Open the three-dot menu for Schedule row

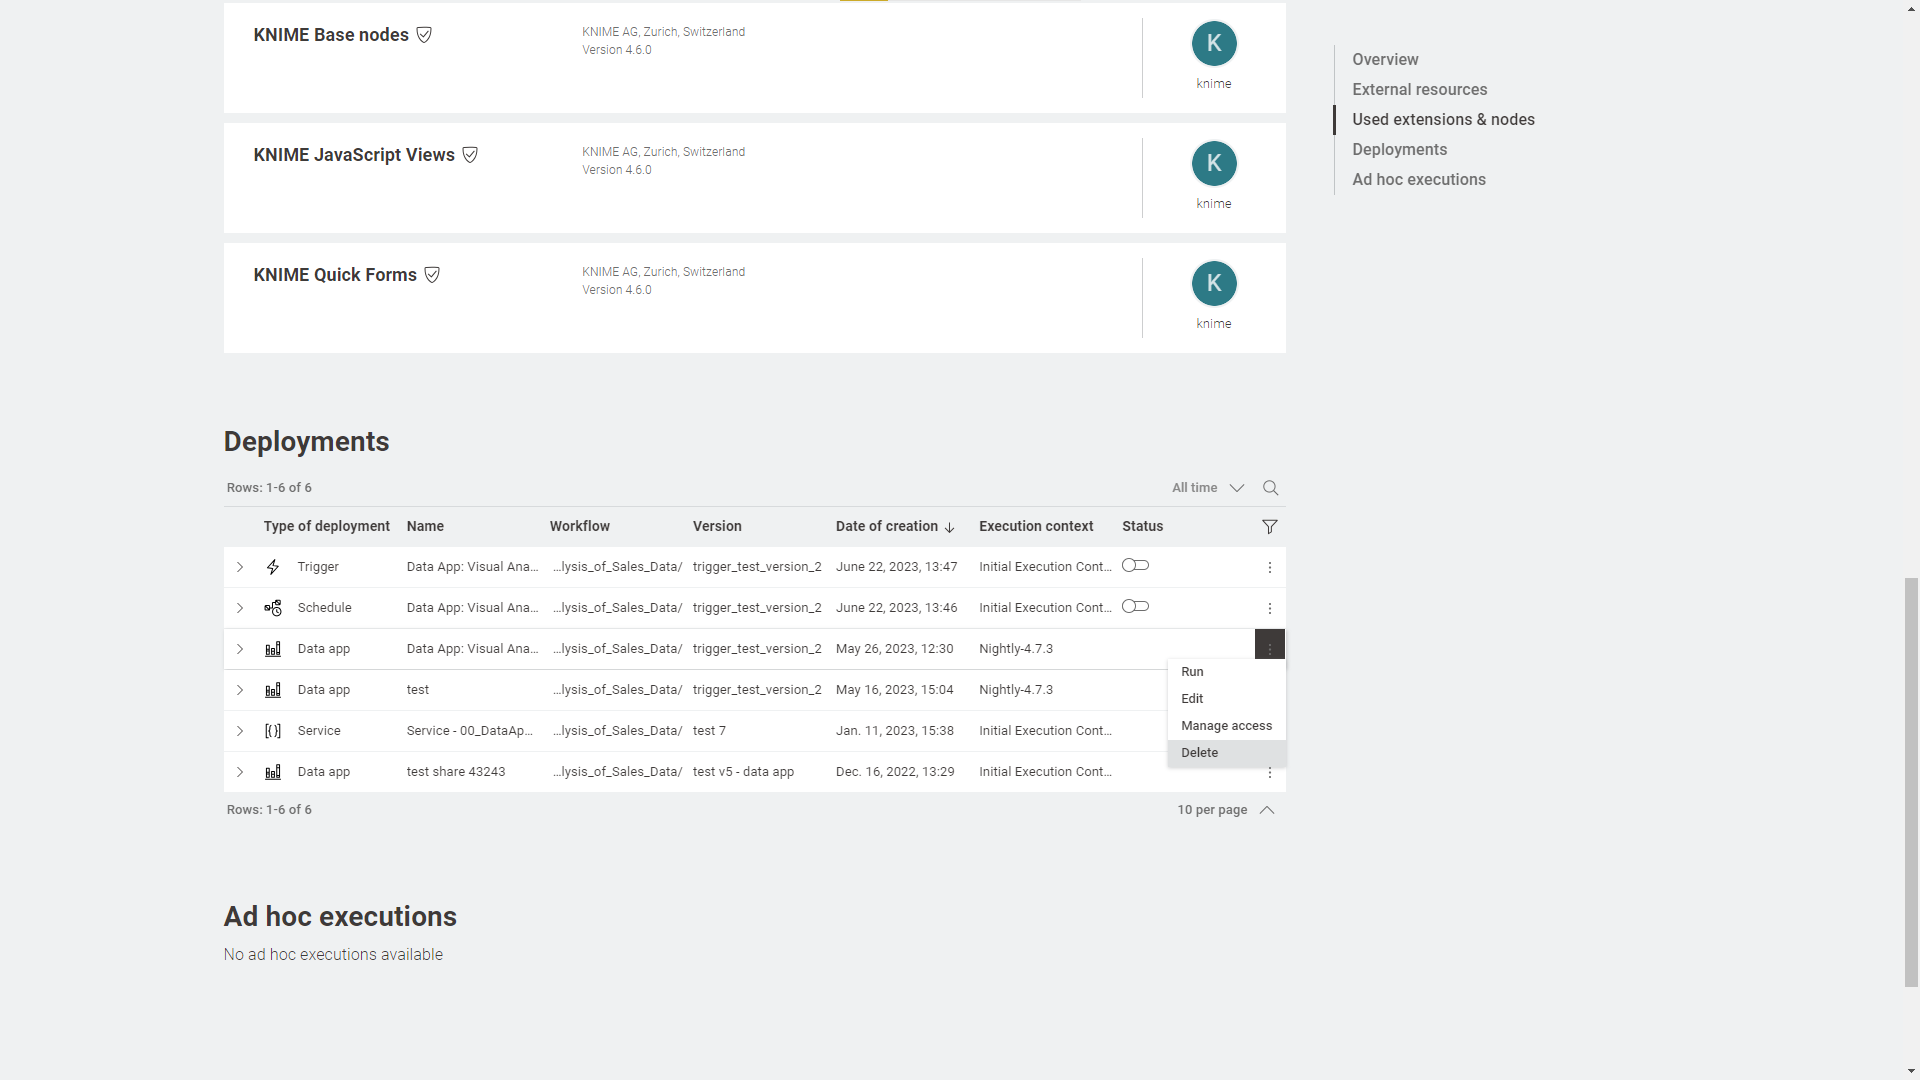pos(1269,608)
